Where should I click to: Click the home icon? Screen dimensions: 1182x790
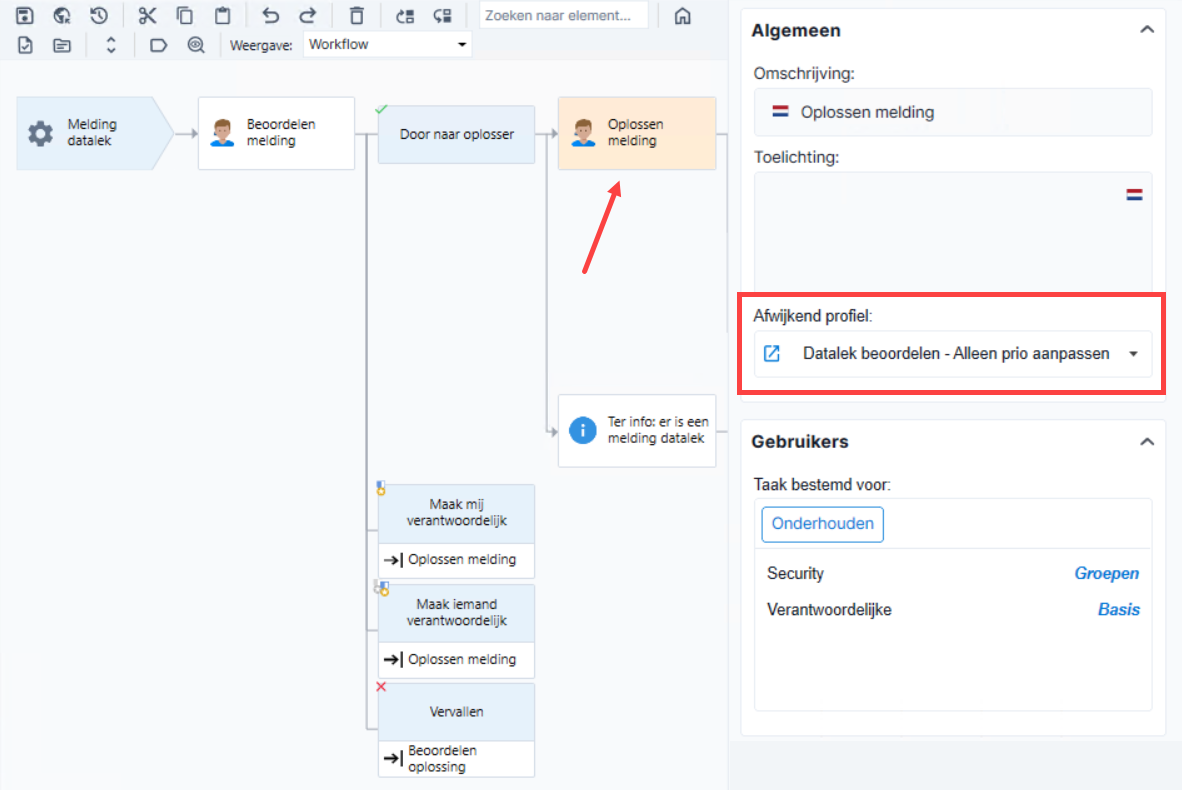coord(682,16)
